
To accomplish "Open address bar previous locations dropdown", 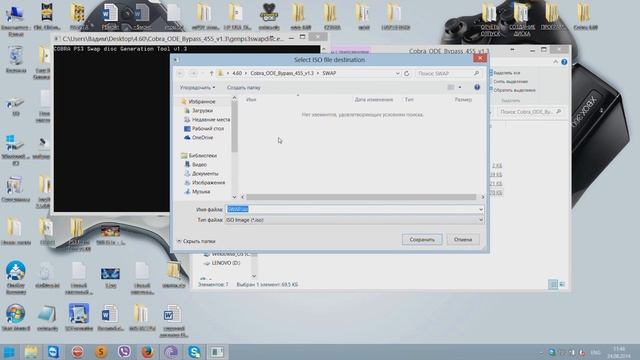I will (x=397, y=73).
